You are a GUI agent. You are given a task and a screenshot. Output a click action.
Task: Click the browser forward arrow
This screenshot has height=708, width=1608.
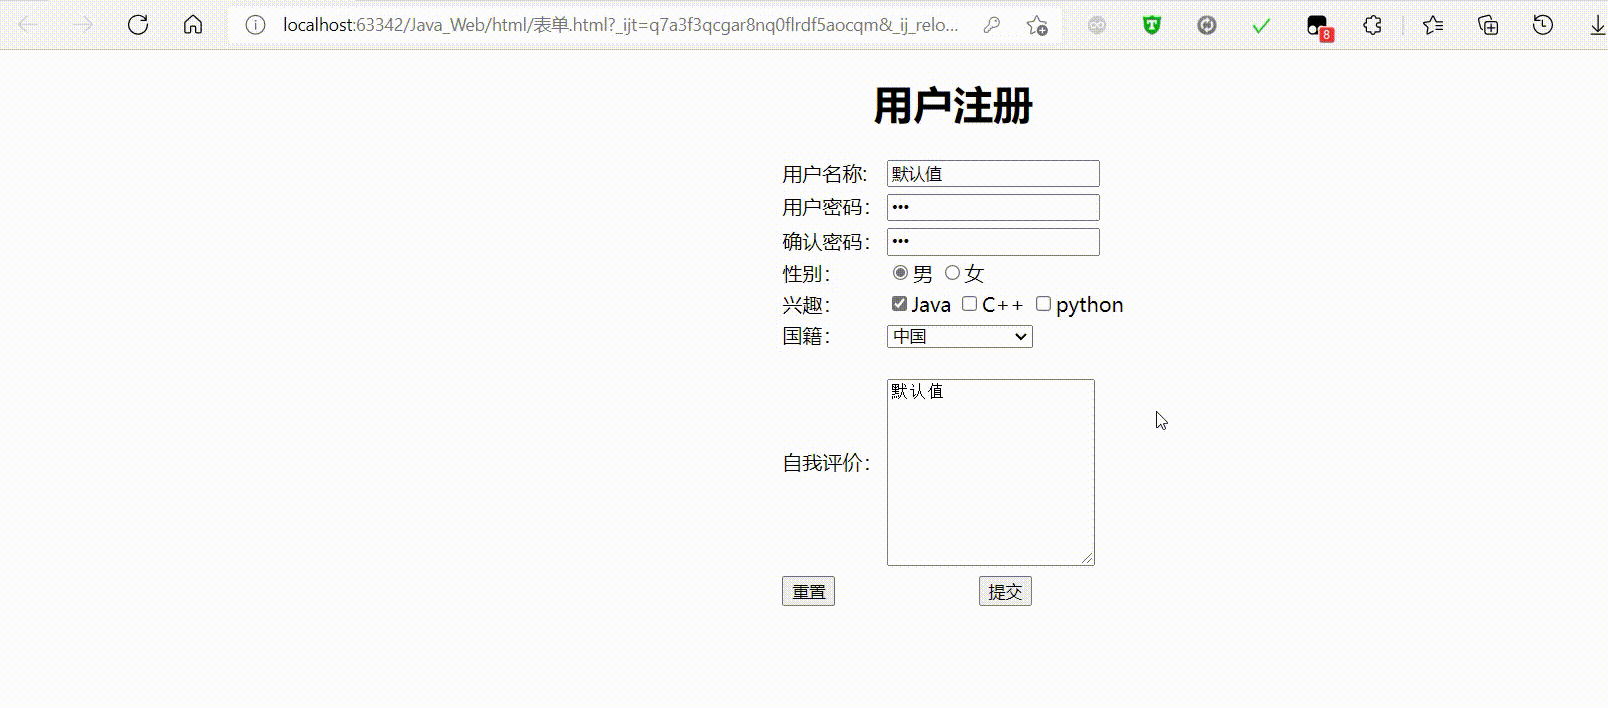tap(83, 25)
